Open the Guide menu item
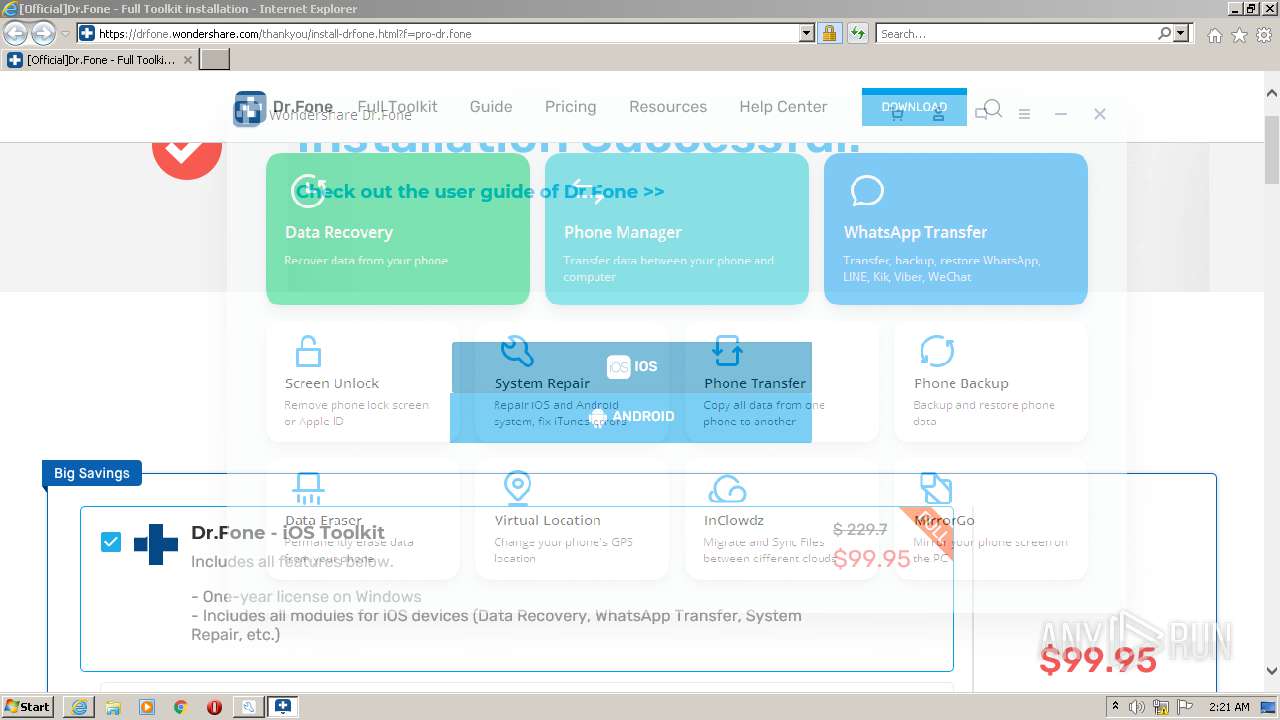Image resolution: width=1280 pixels, height=720 pixels. tap(491, 107)
